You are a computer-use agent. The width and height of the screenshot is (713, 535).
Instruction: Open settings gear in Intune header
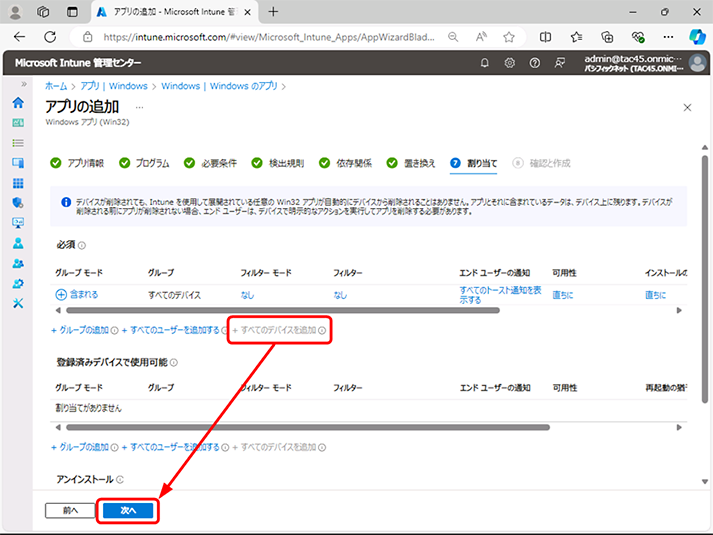click(x=510, y=63)
